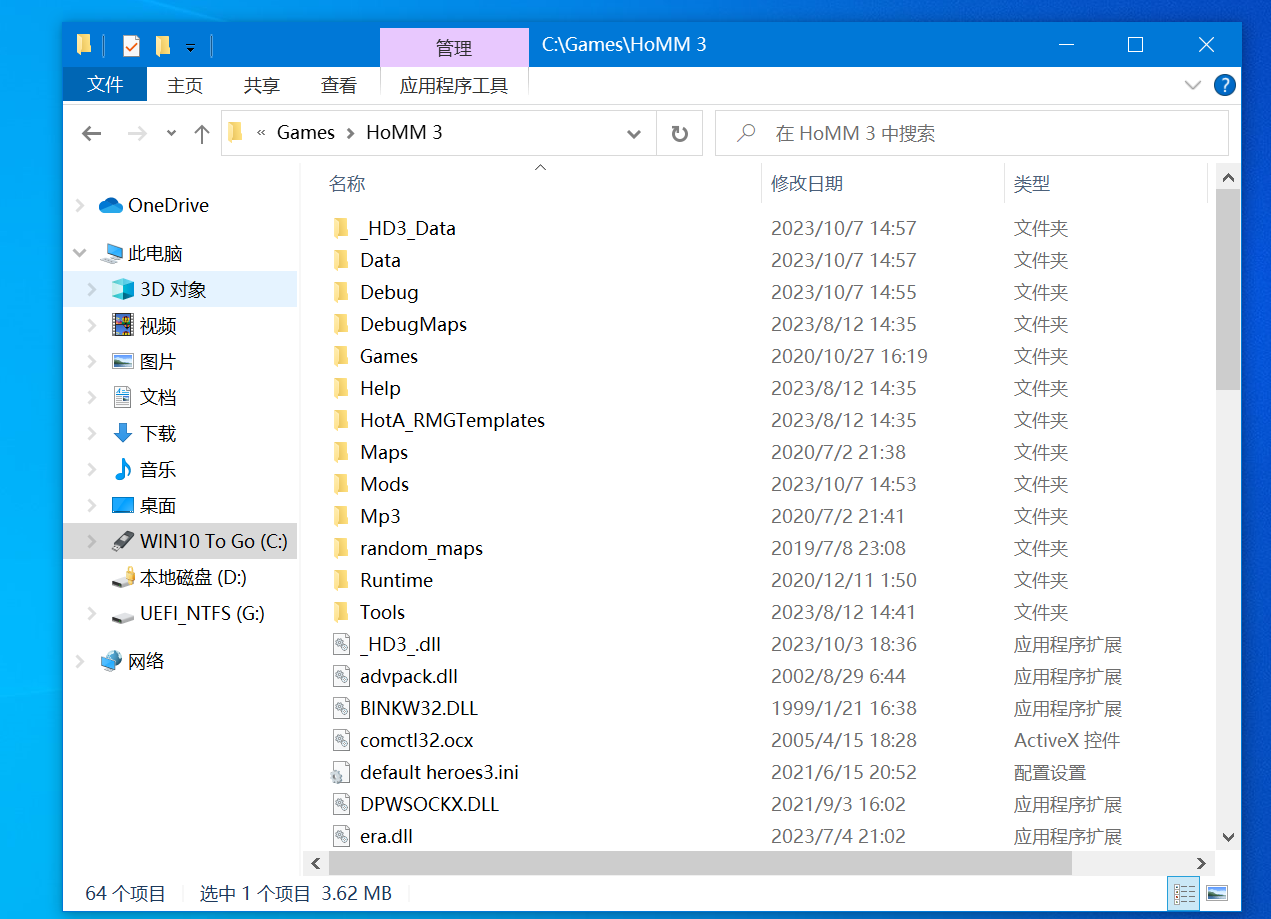Click the vertical scrollbar thumb
Image resolution: width=1271 pixels, height=919 pixels.
(x=1228, y=288)
